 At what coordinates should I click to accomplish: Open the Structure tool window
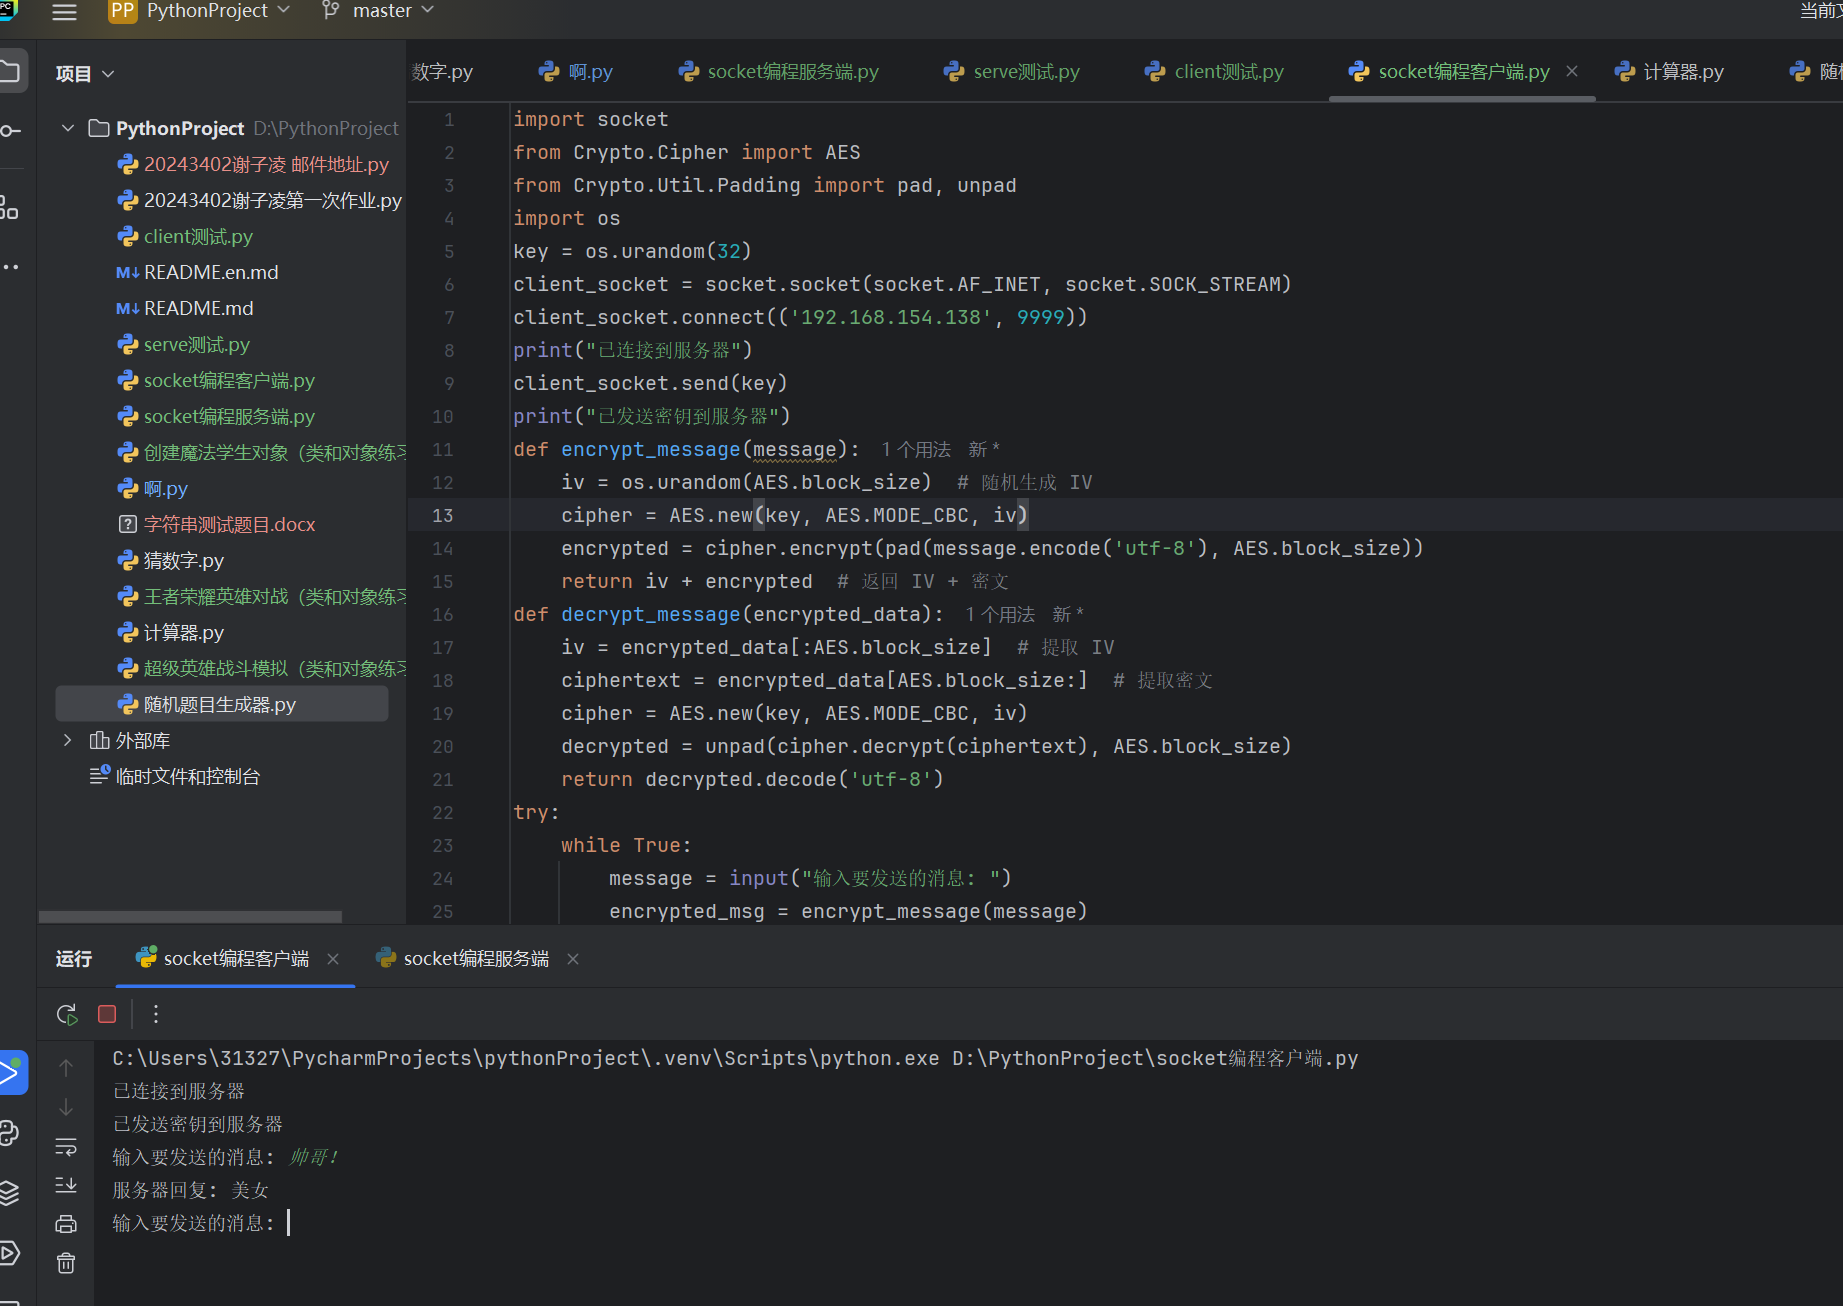[x=10, y=207]
